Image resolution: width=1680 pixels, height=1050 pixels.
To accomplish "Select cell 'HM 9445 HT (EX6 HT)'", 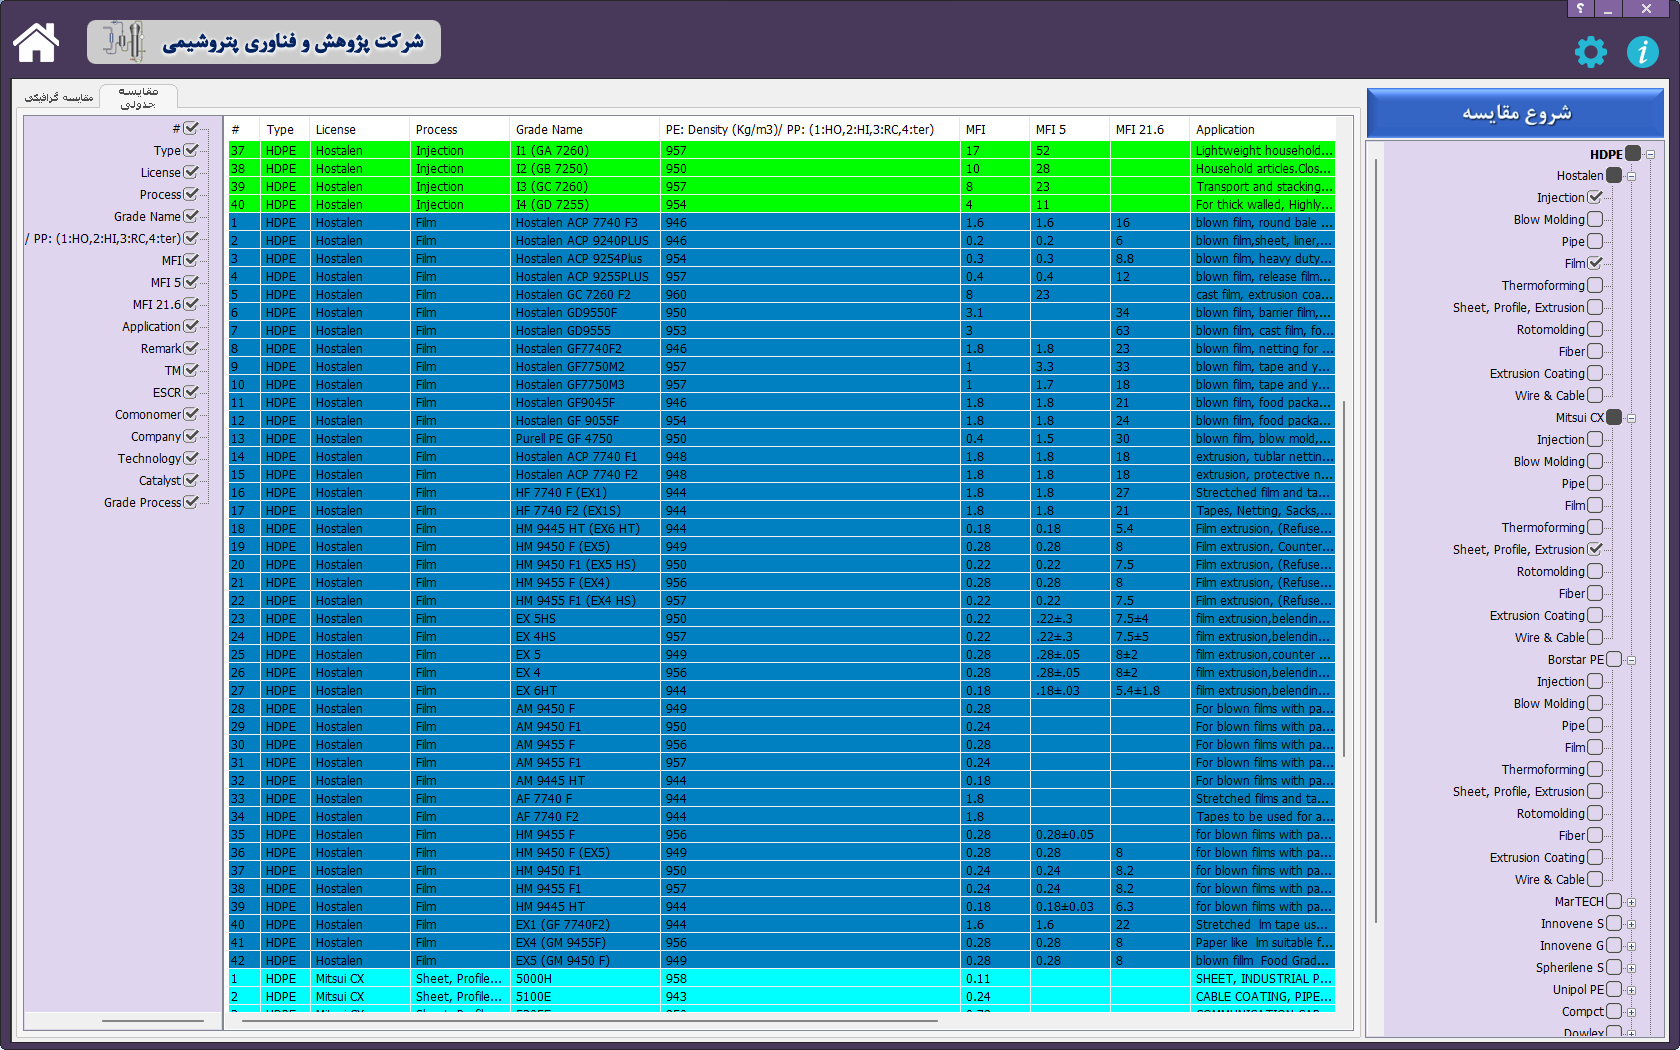I will pos(585,529).
